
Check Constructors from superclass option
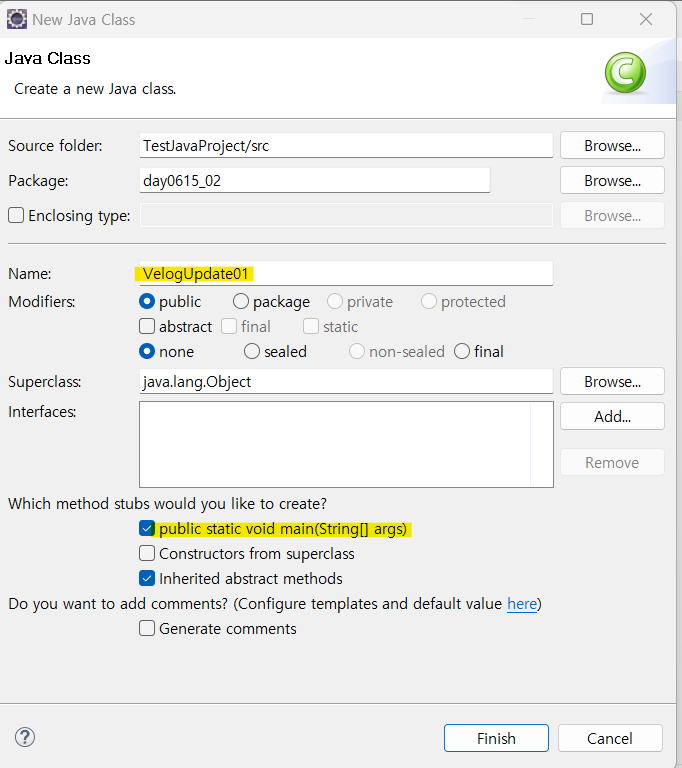147,553
